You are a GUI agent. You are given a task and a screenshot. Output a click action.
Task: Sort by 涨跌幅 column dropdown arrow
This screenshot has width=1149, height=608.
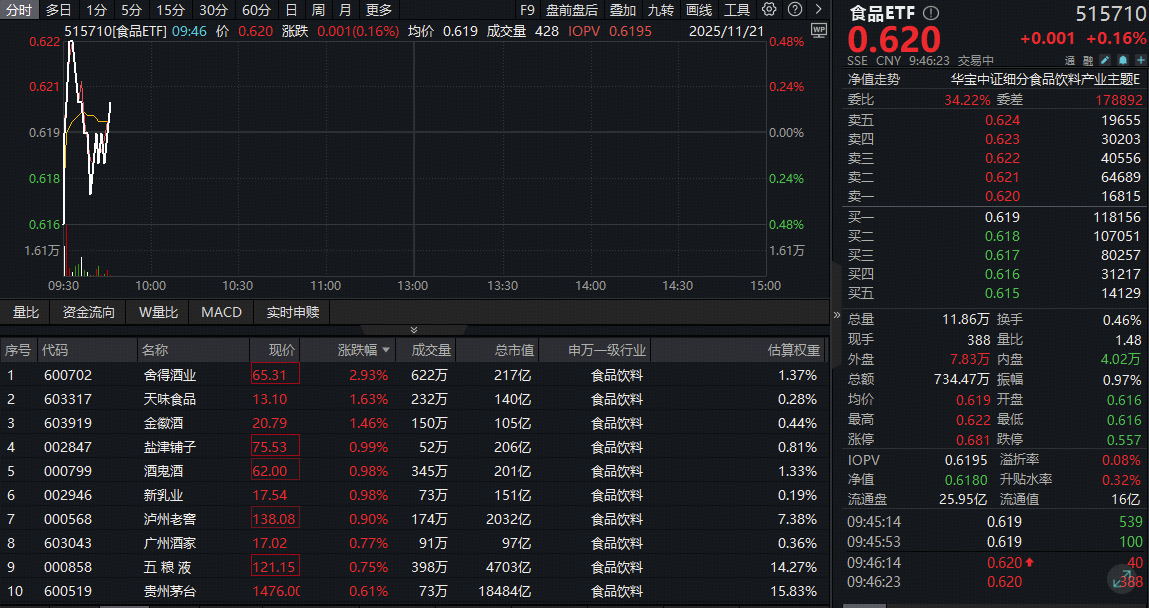[x=386, y=350]
